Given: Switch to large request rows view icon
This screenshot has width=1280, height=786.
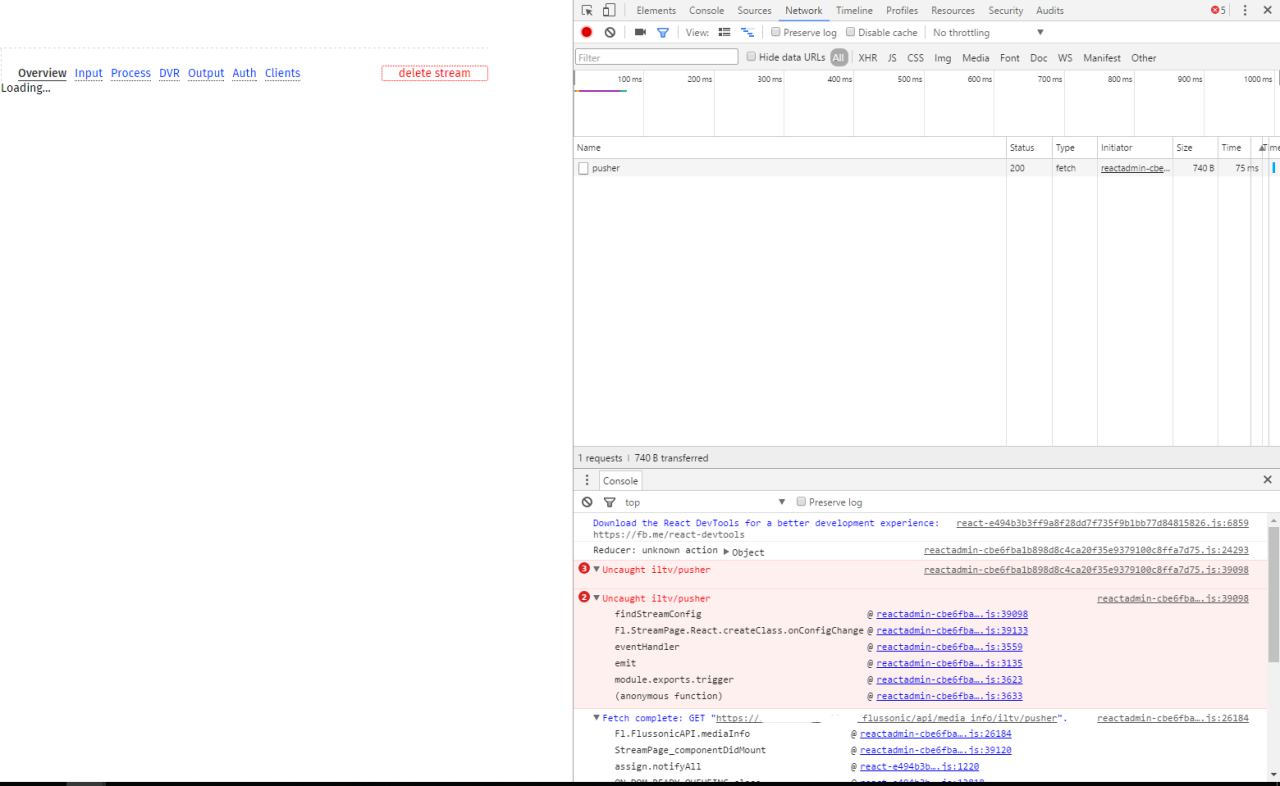Looking at the screenshot, I should 725,32.
